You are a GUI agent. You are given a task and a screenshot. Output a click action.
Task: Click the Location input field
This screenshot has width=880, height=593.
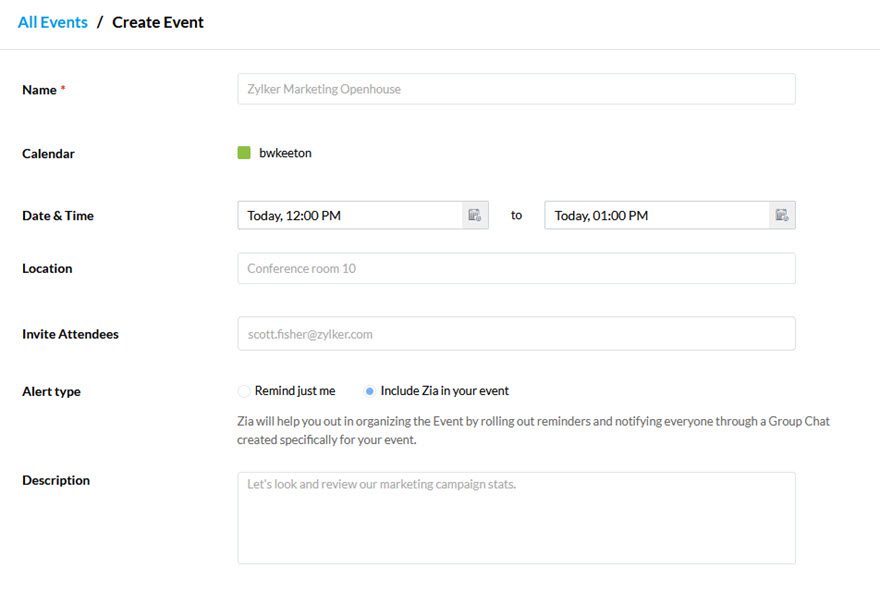[x=516, y=267]
